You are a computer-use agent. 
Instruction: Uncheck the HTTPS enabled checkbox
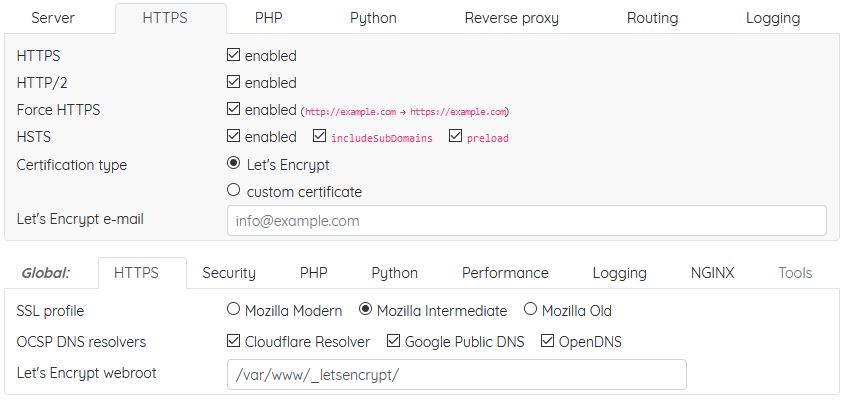click(234, 56)
